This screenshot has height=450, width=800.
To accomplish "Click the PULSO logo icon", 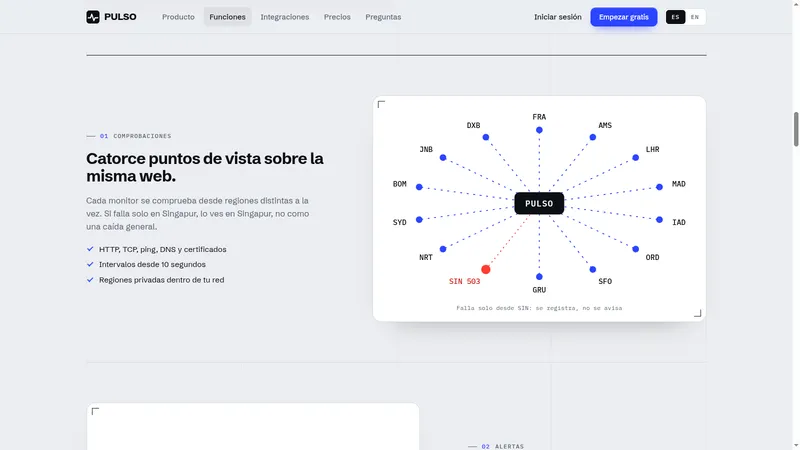I will click(x=93, y=17).
